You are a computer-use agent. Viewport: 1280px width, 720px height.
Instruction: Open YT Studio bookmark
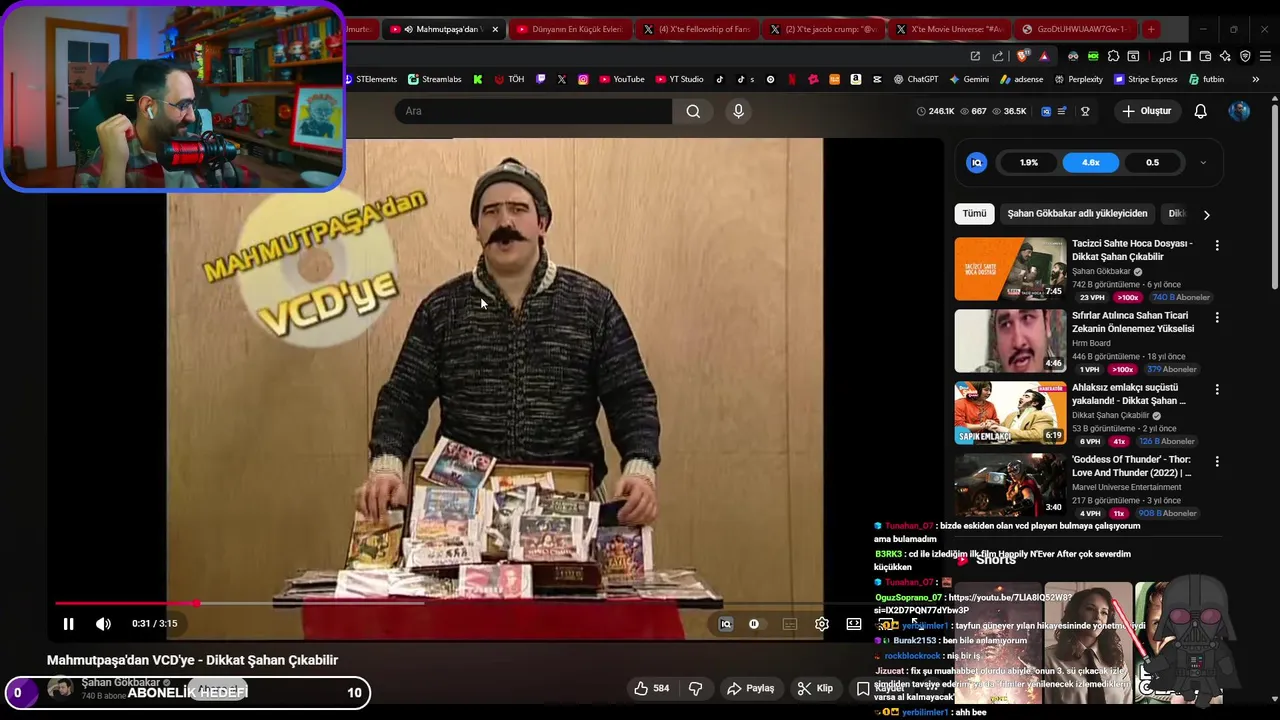click(x=680, y=79)
